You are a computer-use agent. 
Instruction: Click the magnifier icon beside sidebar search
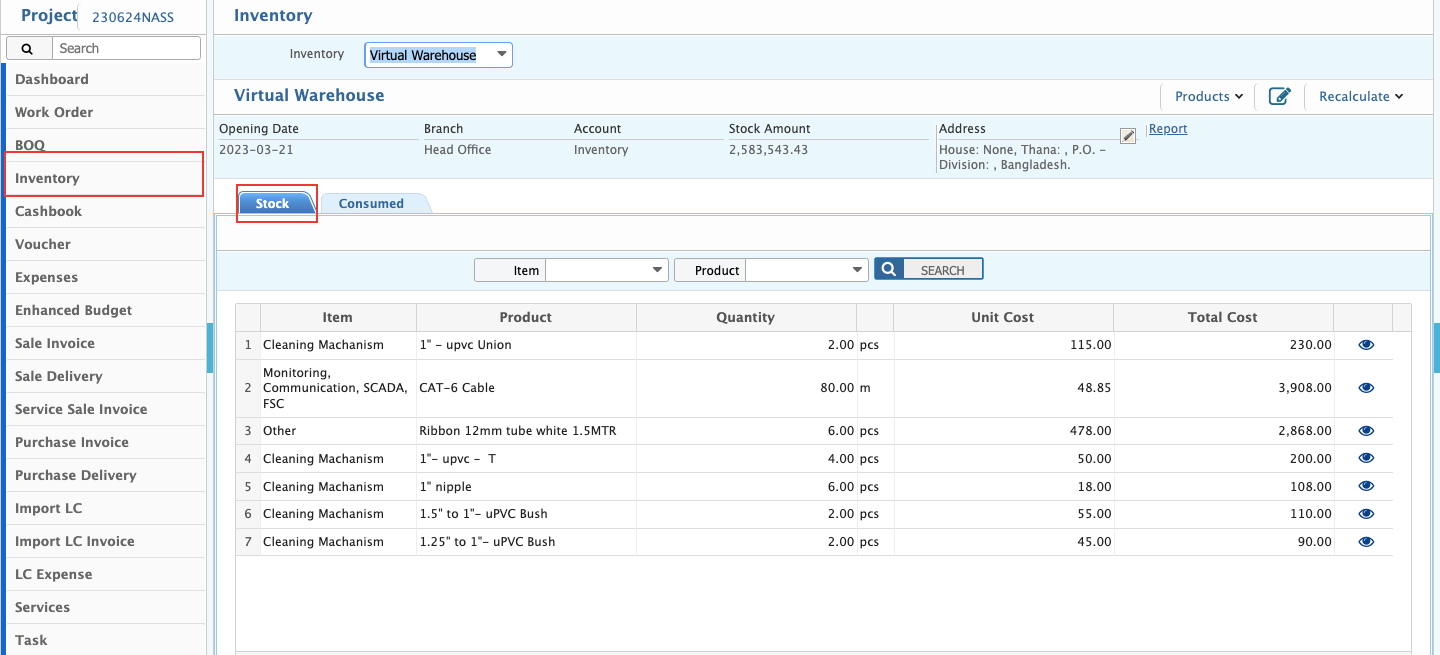(x=27, y=48)
